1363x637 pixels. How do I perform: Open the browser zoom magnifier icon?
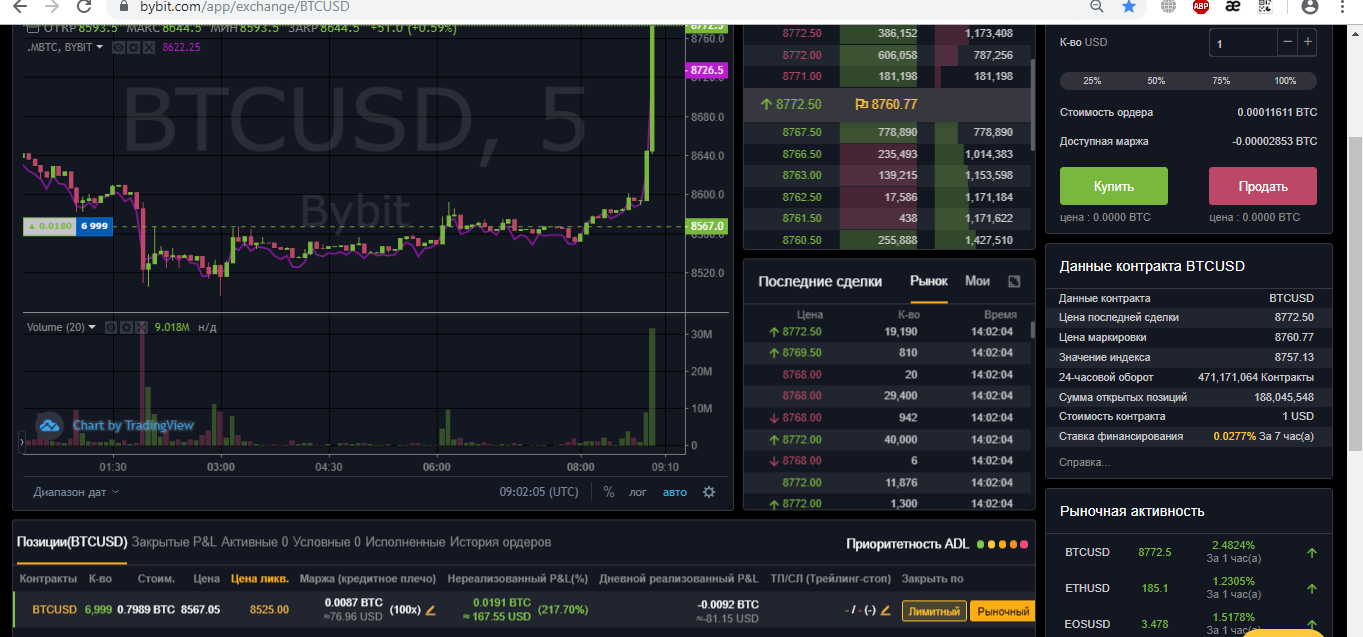(1097, 7)
